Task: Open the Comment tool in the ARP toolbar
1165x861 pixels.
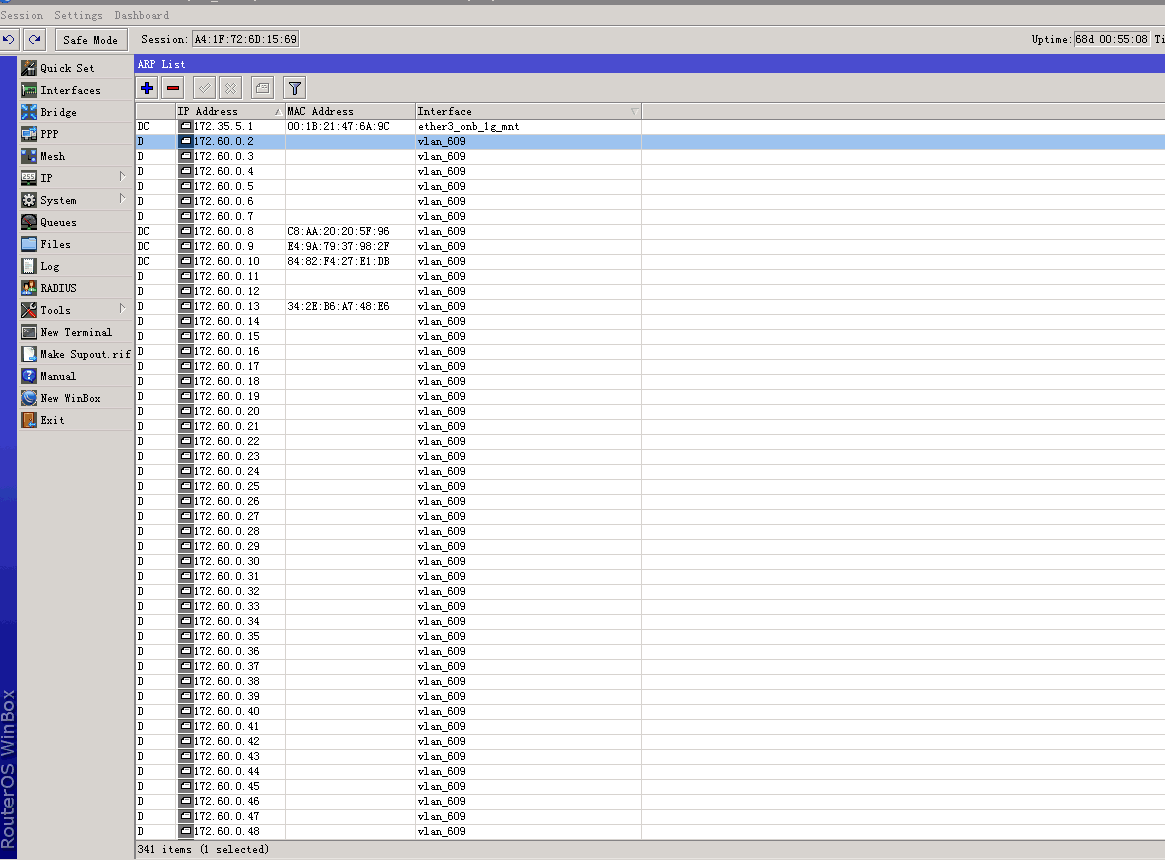Action: click(x=261, y=87)
